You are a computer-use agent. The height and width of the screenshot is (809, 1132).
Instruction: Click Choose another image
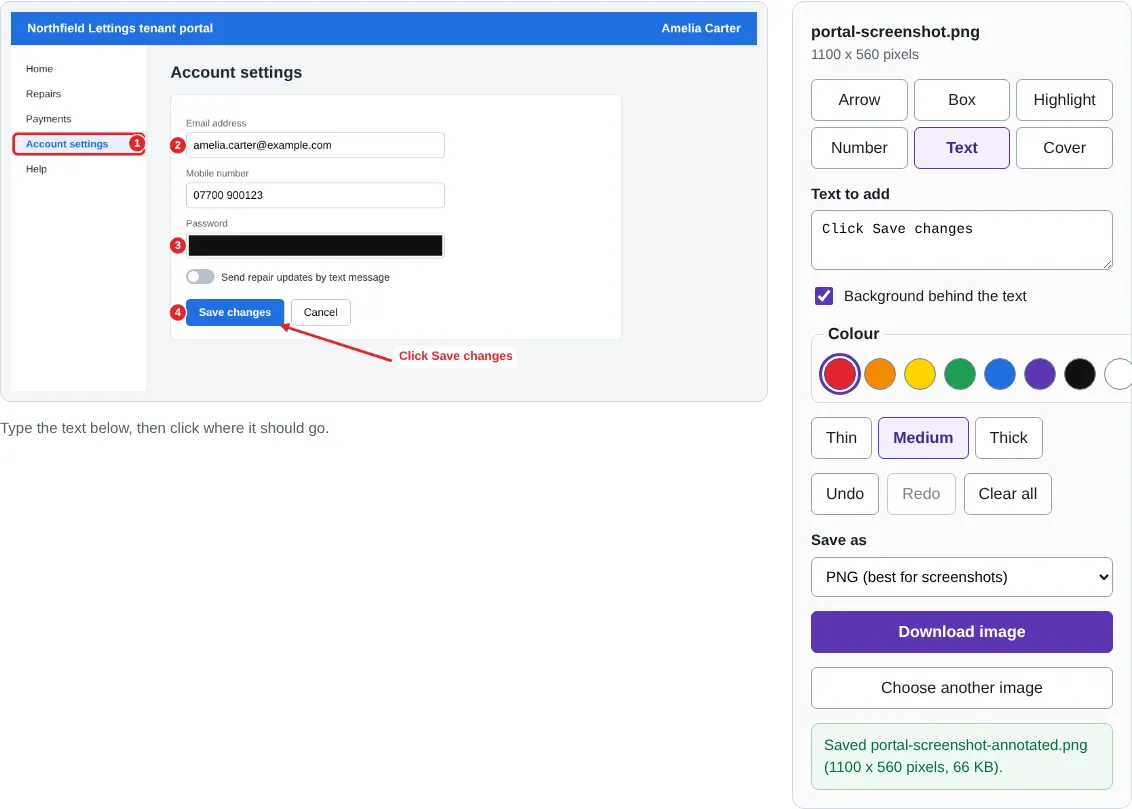pos(961,688)
